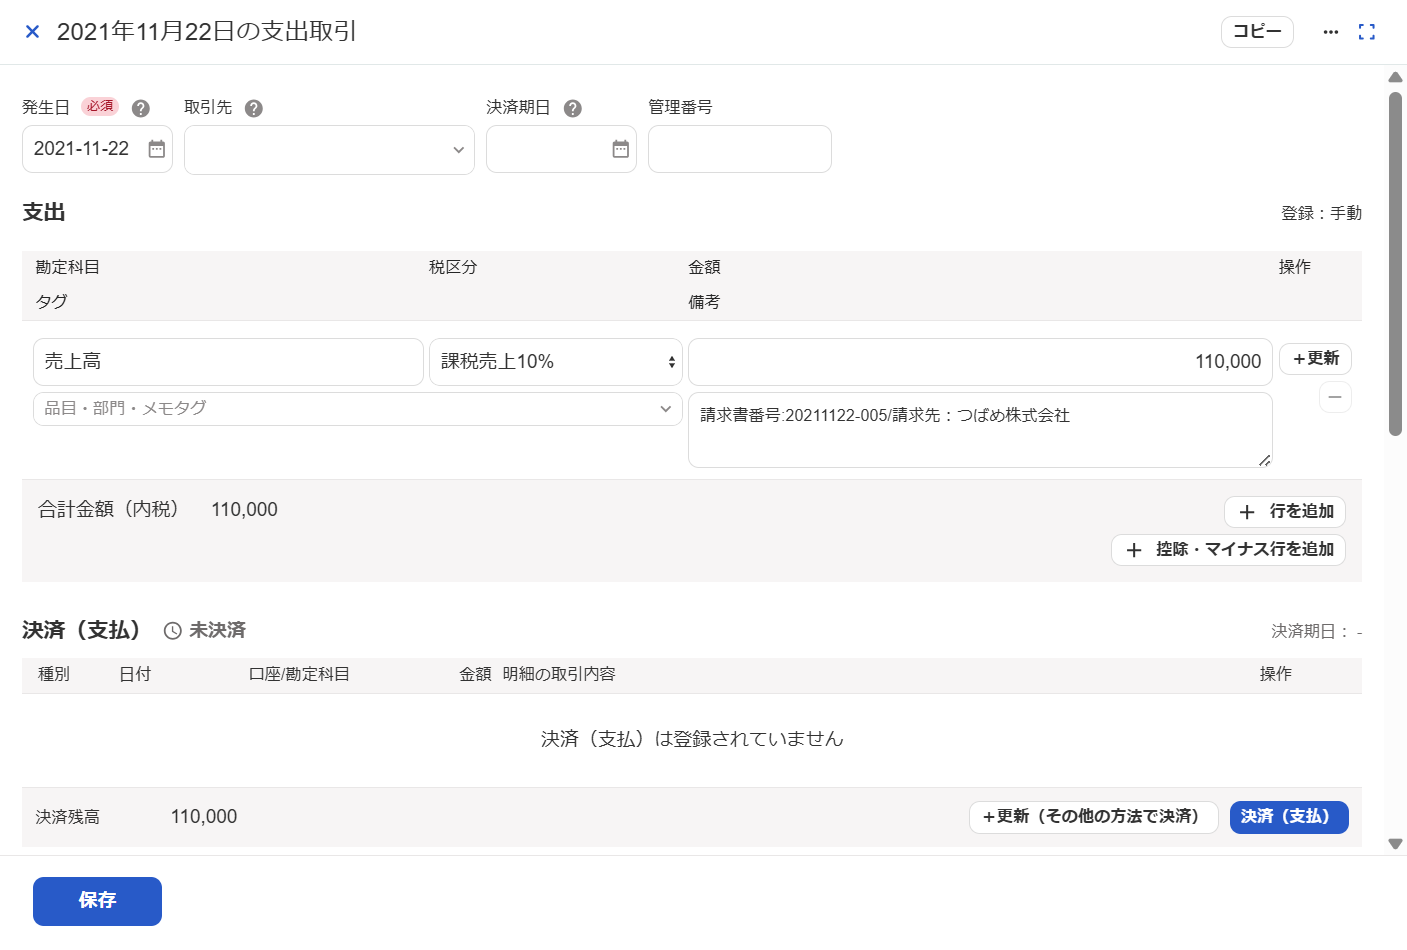This screenshot has width=1407, height=950.
Task: Click the 勘定科目 field showing 売上高
Action: [x=228, y=362]
